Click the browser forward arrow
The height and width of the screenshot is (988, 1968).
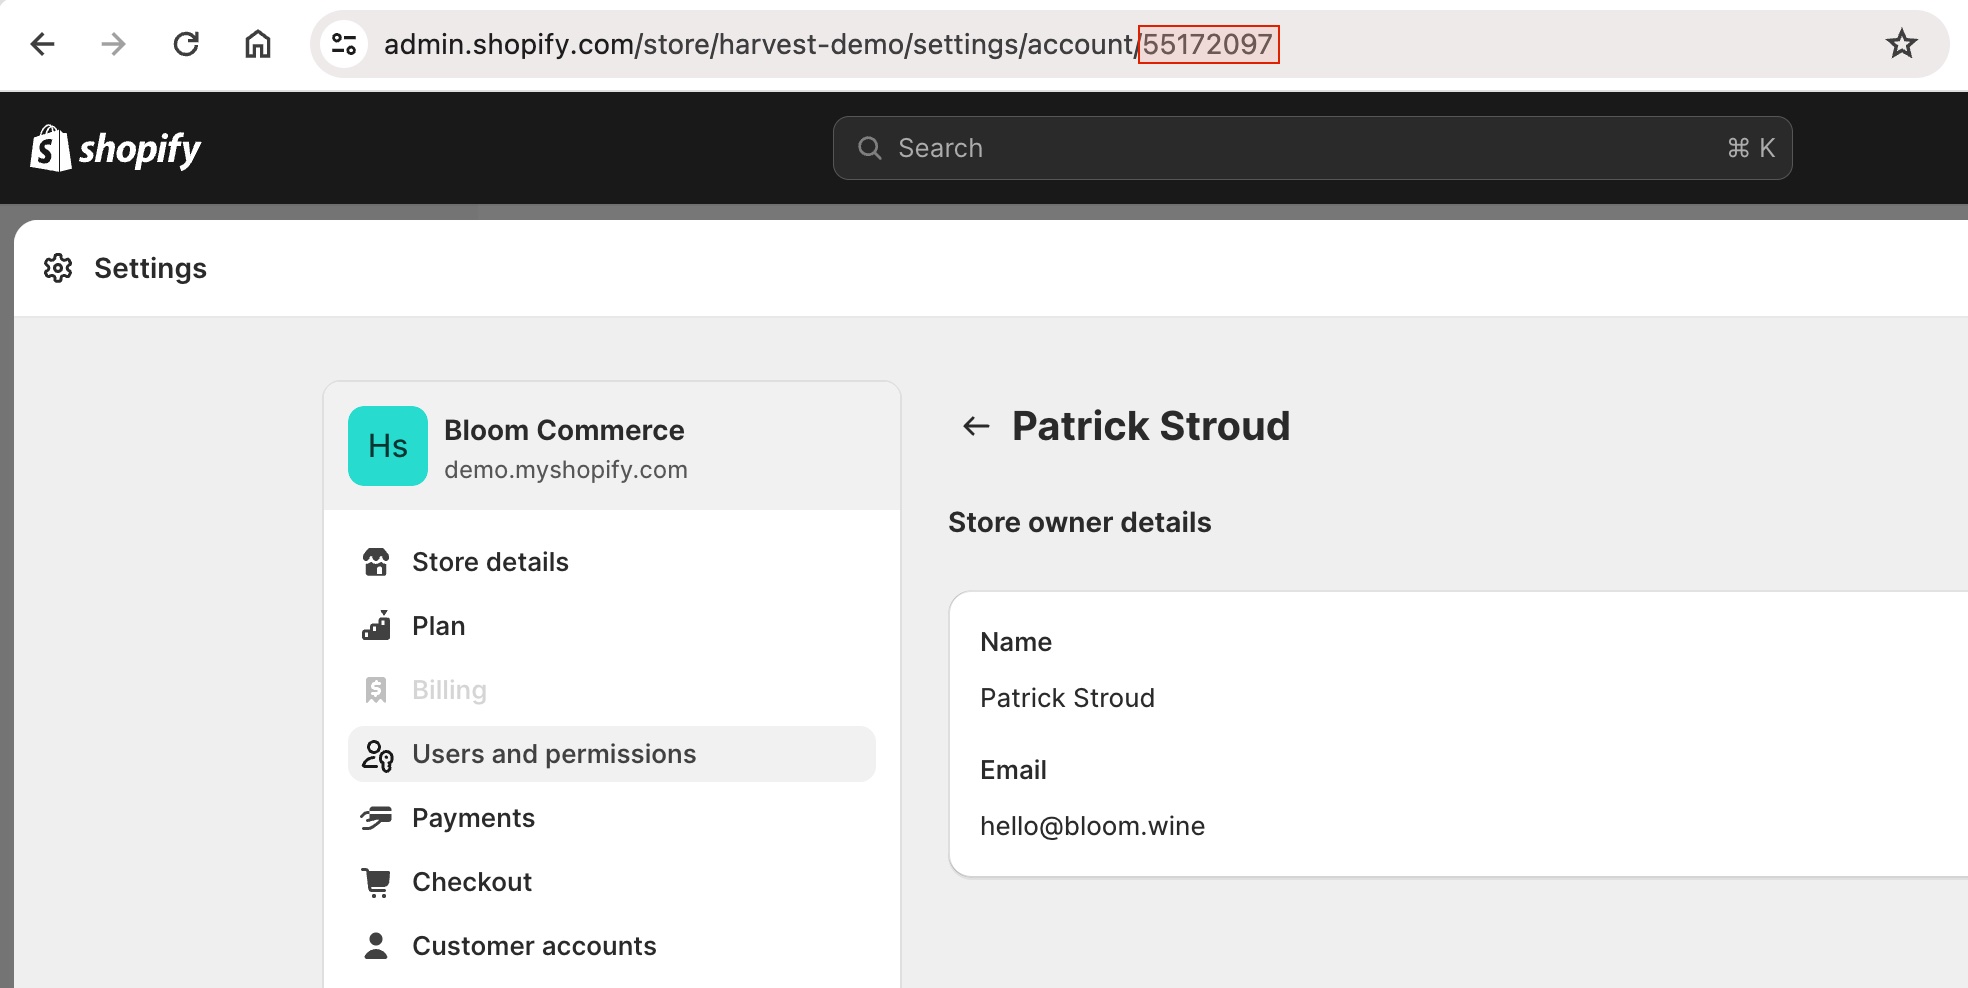(x=114, y=44)
